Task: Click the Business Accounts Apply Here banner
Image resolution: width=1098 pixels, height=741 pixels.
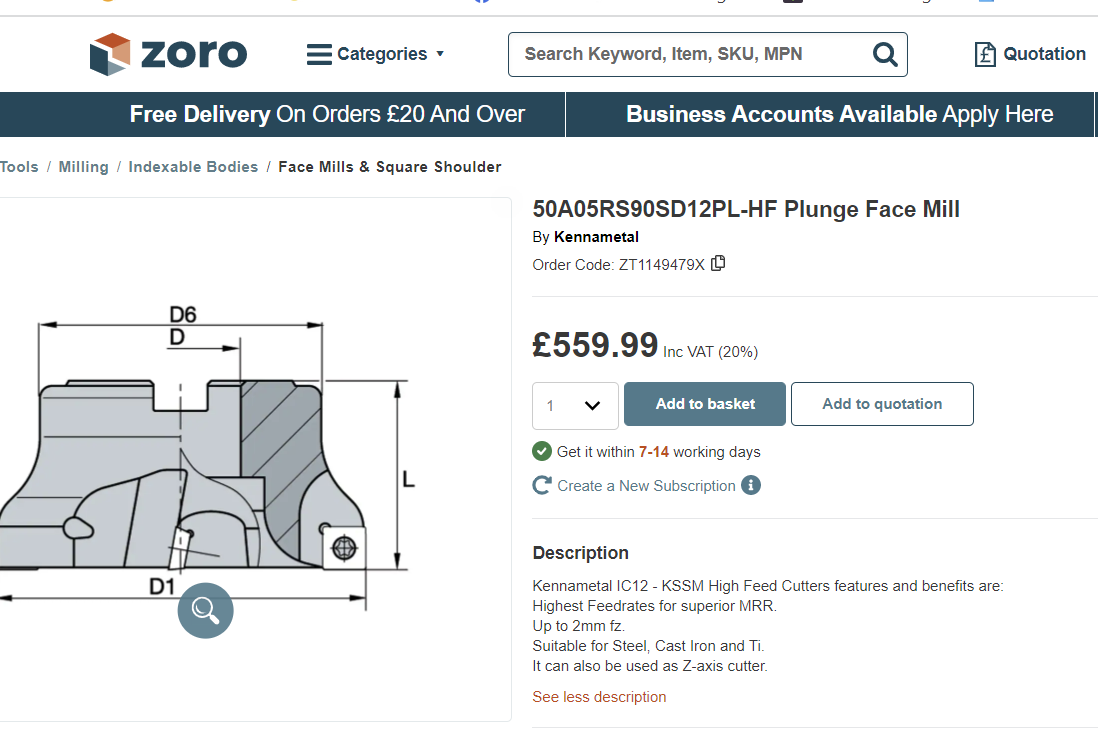Action: tap(839, 114)
